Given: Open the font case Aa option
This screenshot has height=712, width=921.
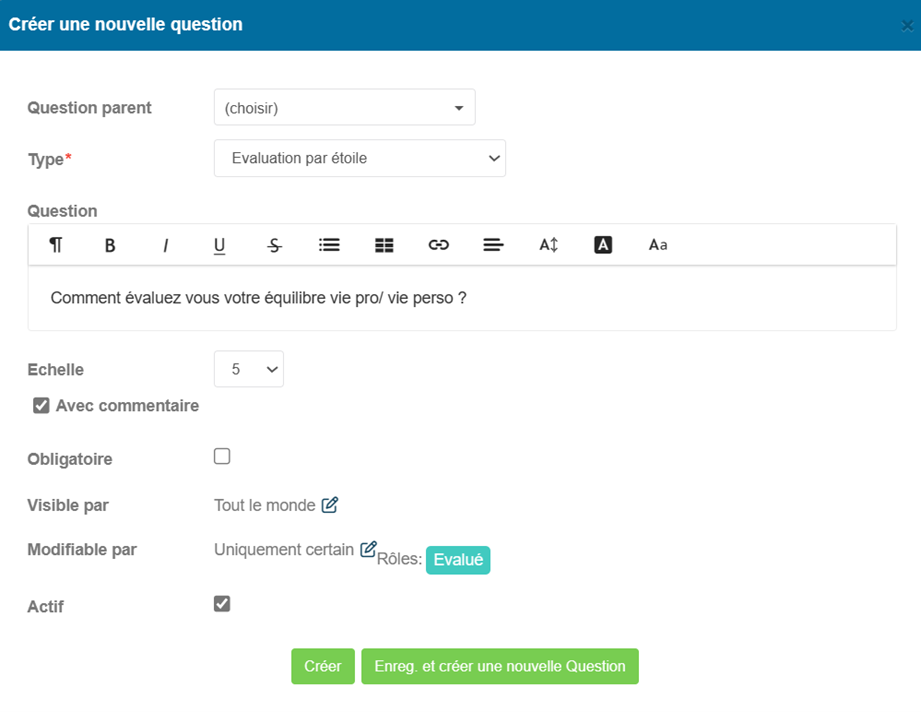Looking at the screenshot, I should (x=658, y=245).
